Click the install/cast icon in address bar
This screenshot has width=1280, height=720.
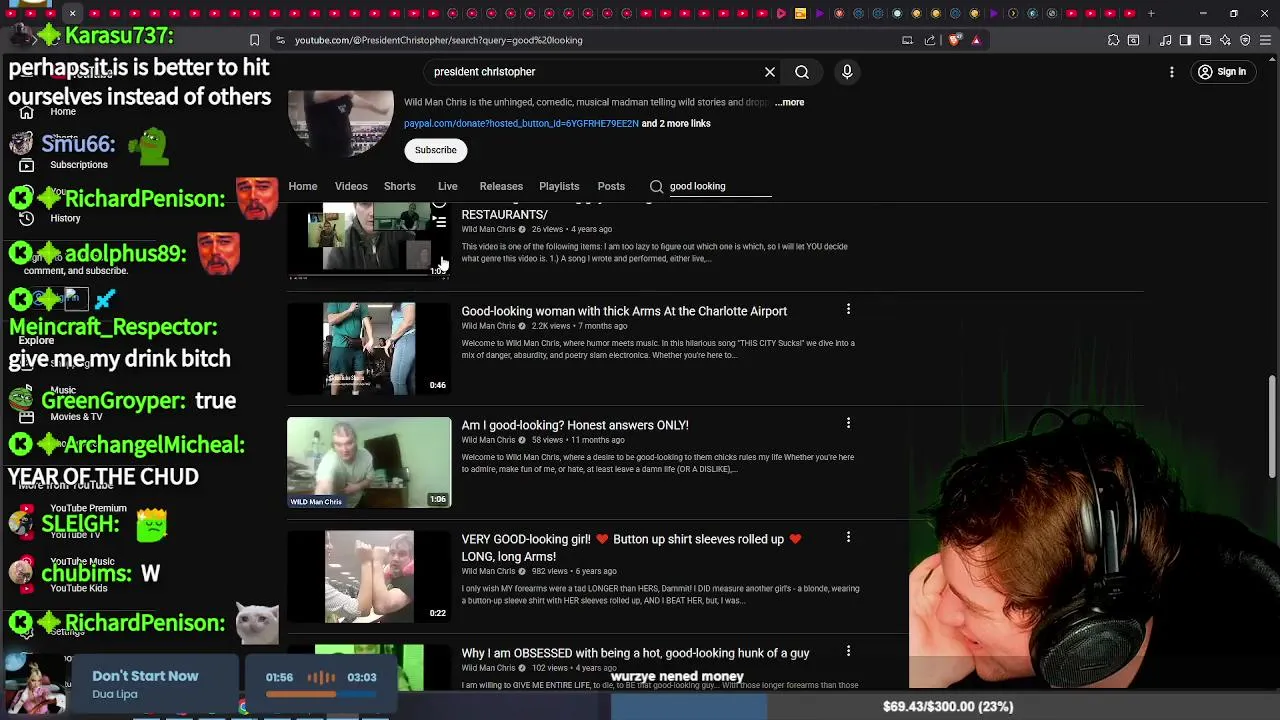[907, 40]
